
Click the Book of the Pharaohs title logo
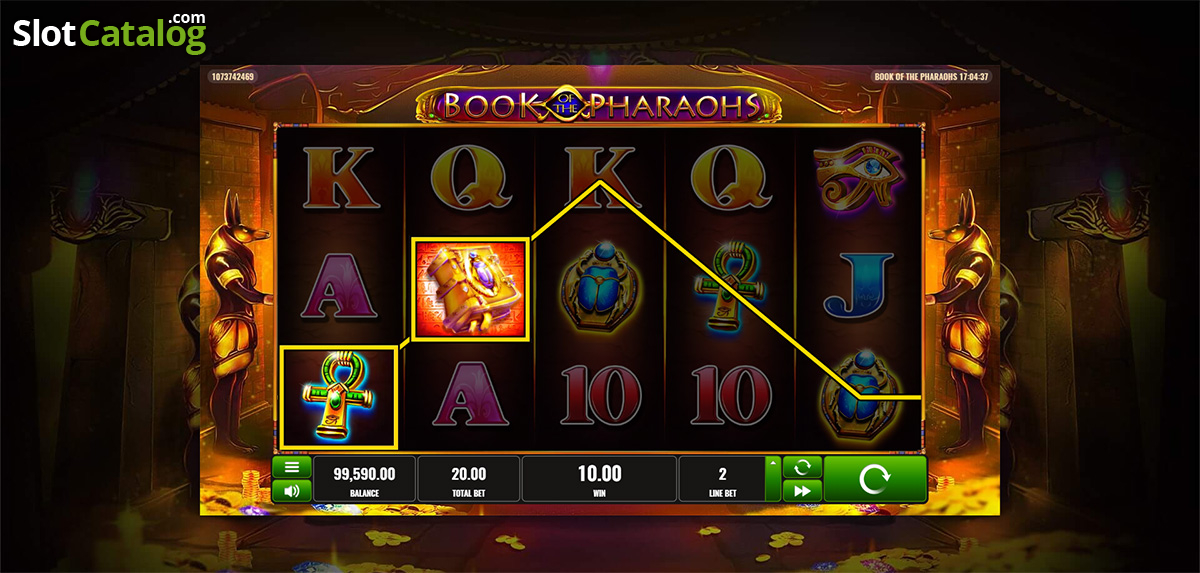click(x=600, y=103)
